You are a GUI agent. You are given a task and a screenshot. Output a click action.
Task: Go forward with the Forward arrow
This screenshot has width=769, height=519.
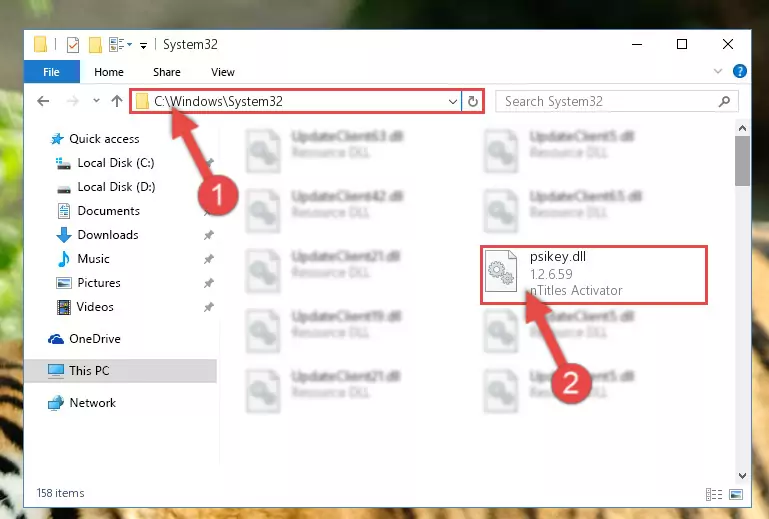coord(73,101)
